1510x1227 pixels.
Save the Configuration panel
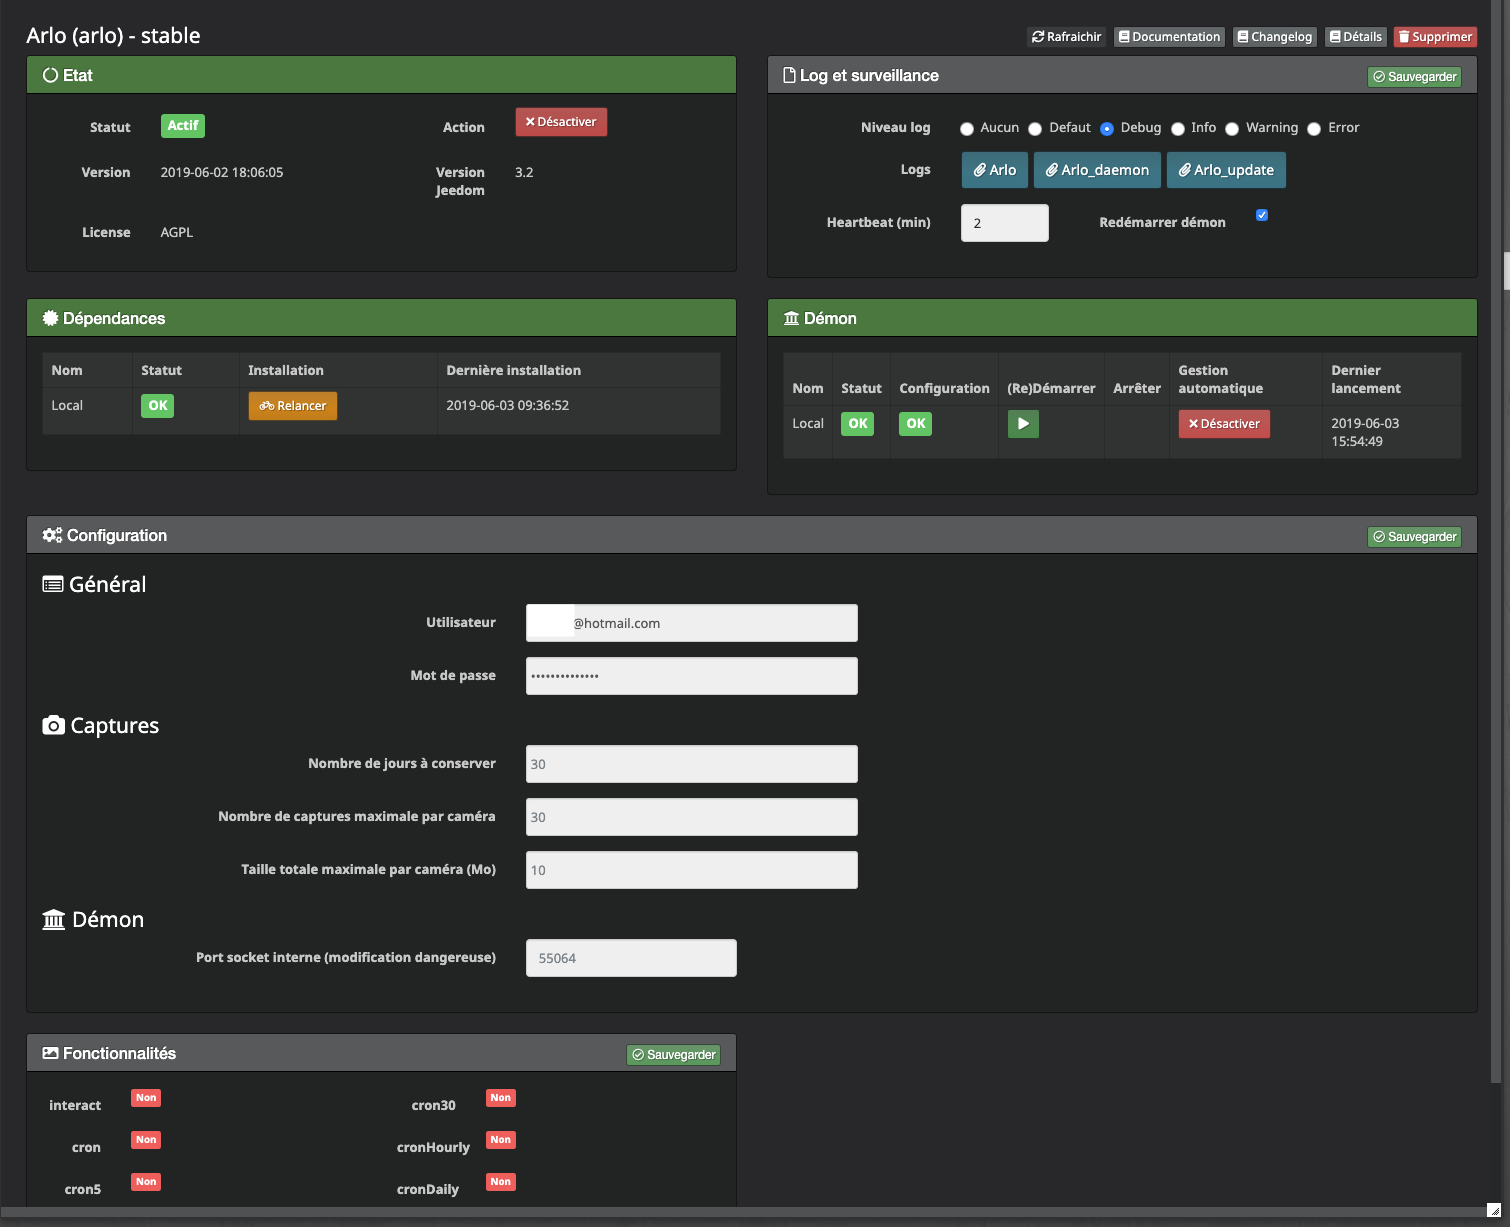(x=1414, y=537)
